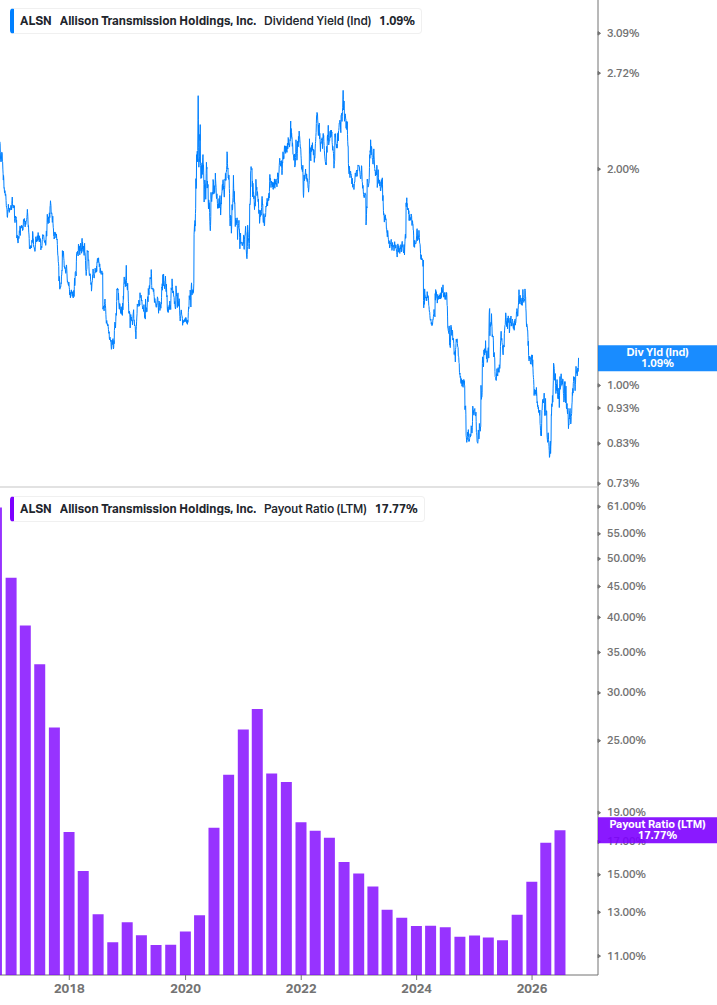717x1005 pixels.
Task: Click the 35.00% payout axis label
Action: 627,652
